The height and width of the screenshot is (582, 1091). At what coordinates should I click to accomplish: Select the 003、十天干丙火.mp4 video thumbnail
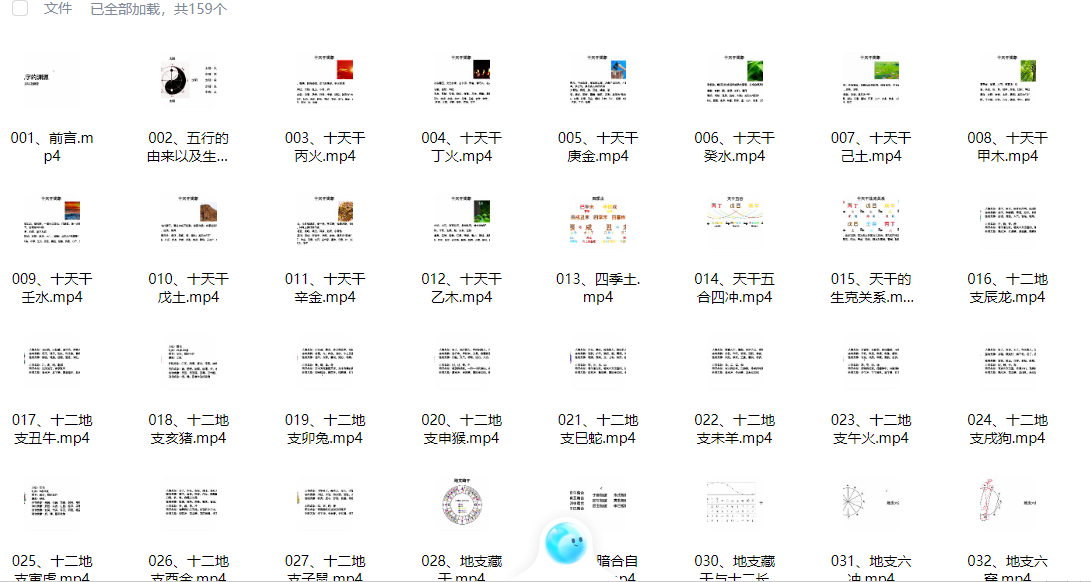[325, 80]
